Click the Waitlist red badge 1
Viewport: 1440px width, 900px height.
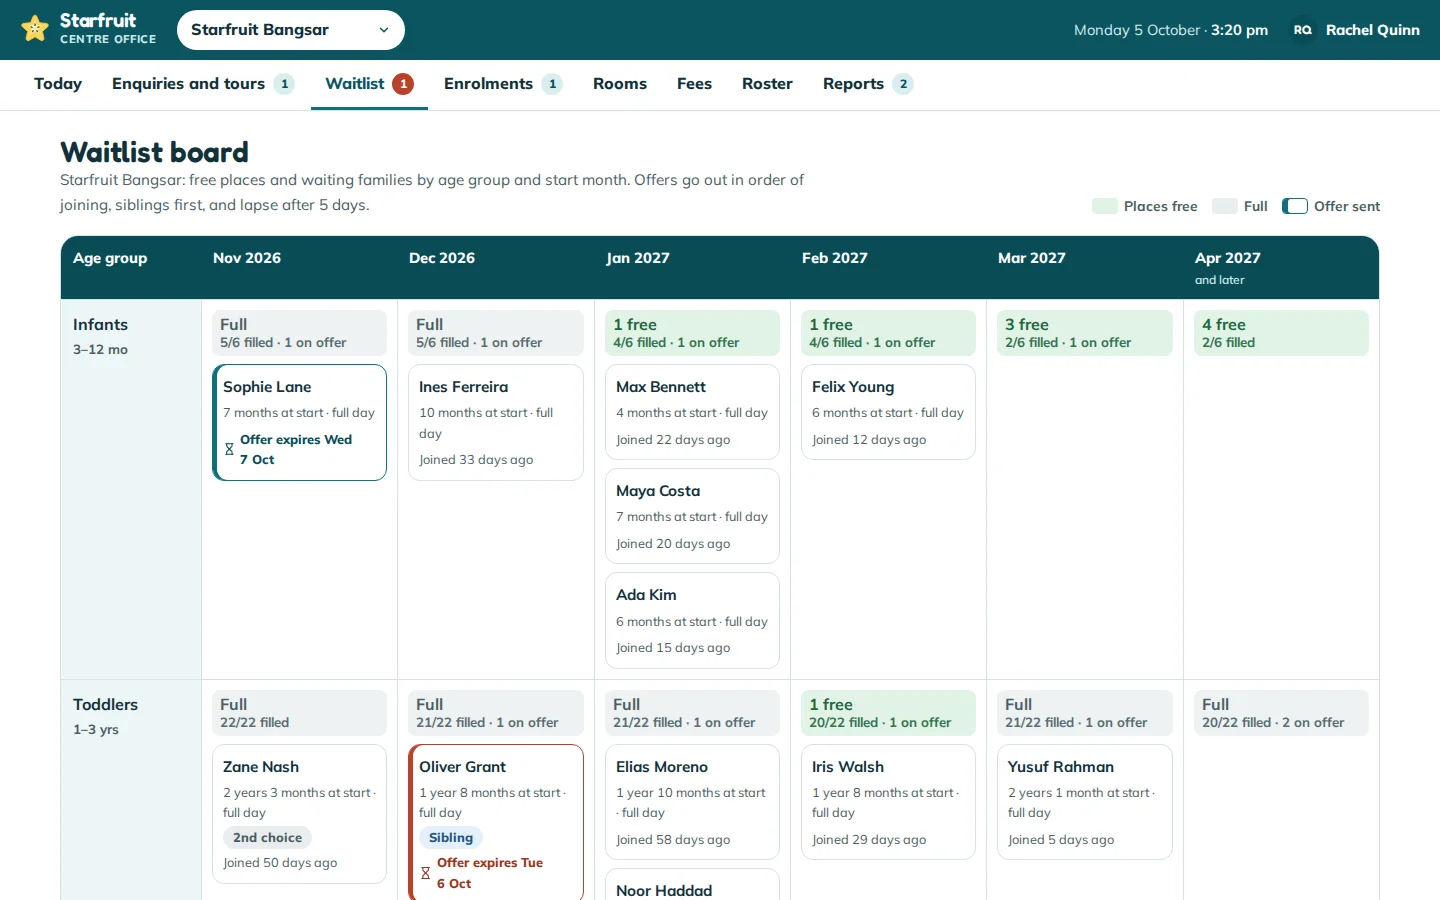[403, 84]
